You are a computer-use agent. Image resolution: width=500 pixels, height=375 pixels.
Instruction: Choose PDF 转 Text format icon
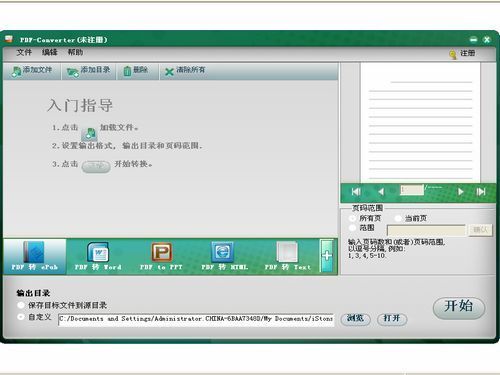[287, 252]
